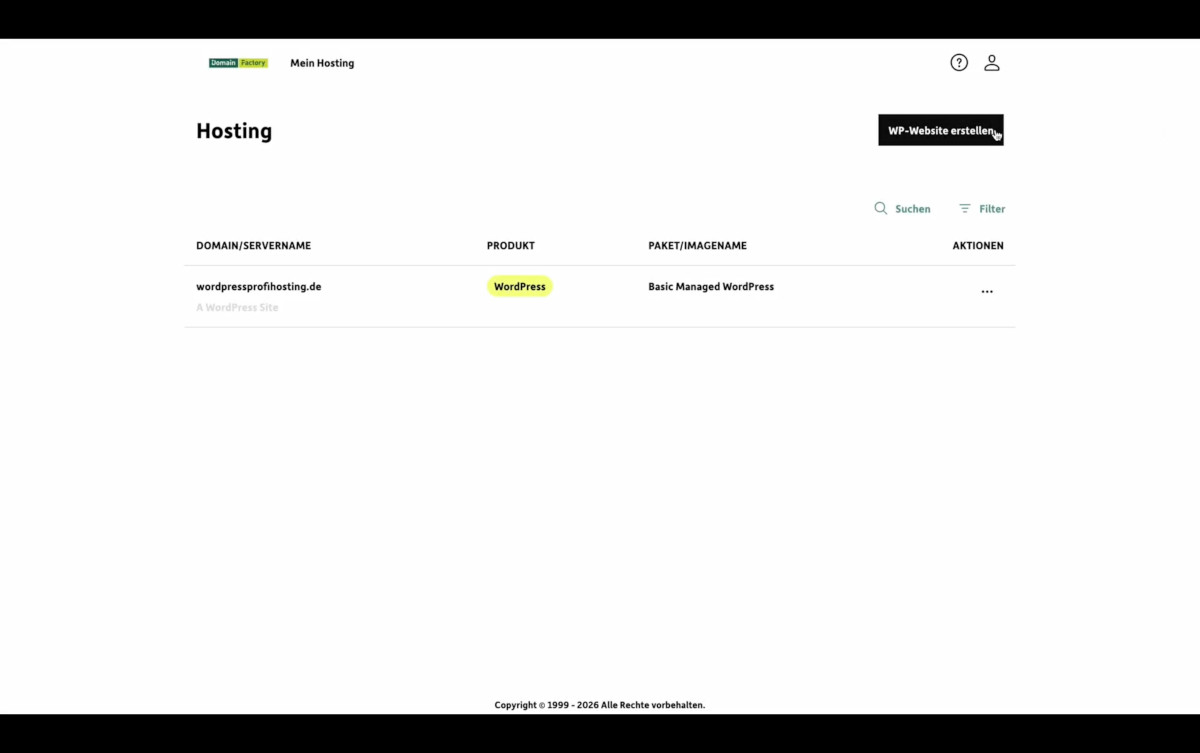Open the wordpressprofihosting.de domain entry
1200x753 pixels.
coord(259,286)
